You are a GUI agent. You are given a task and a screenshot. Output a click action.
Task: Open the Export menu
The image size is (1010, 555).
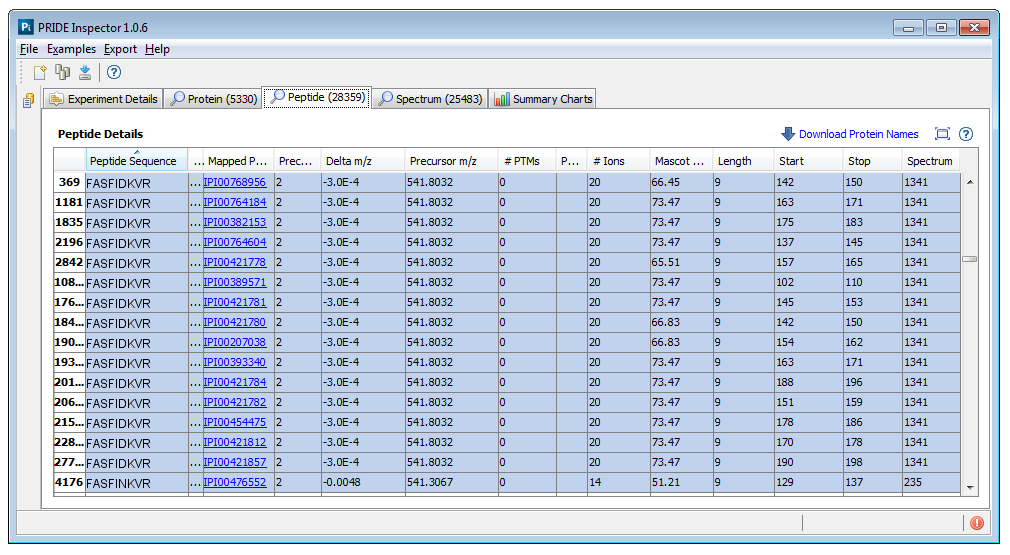click(120, 49)
